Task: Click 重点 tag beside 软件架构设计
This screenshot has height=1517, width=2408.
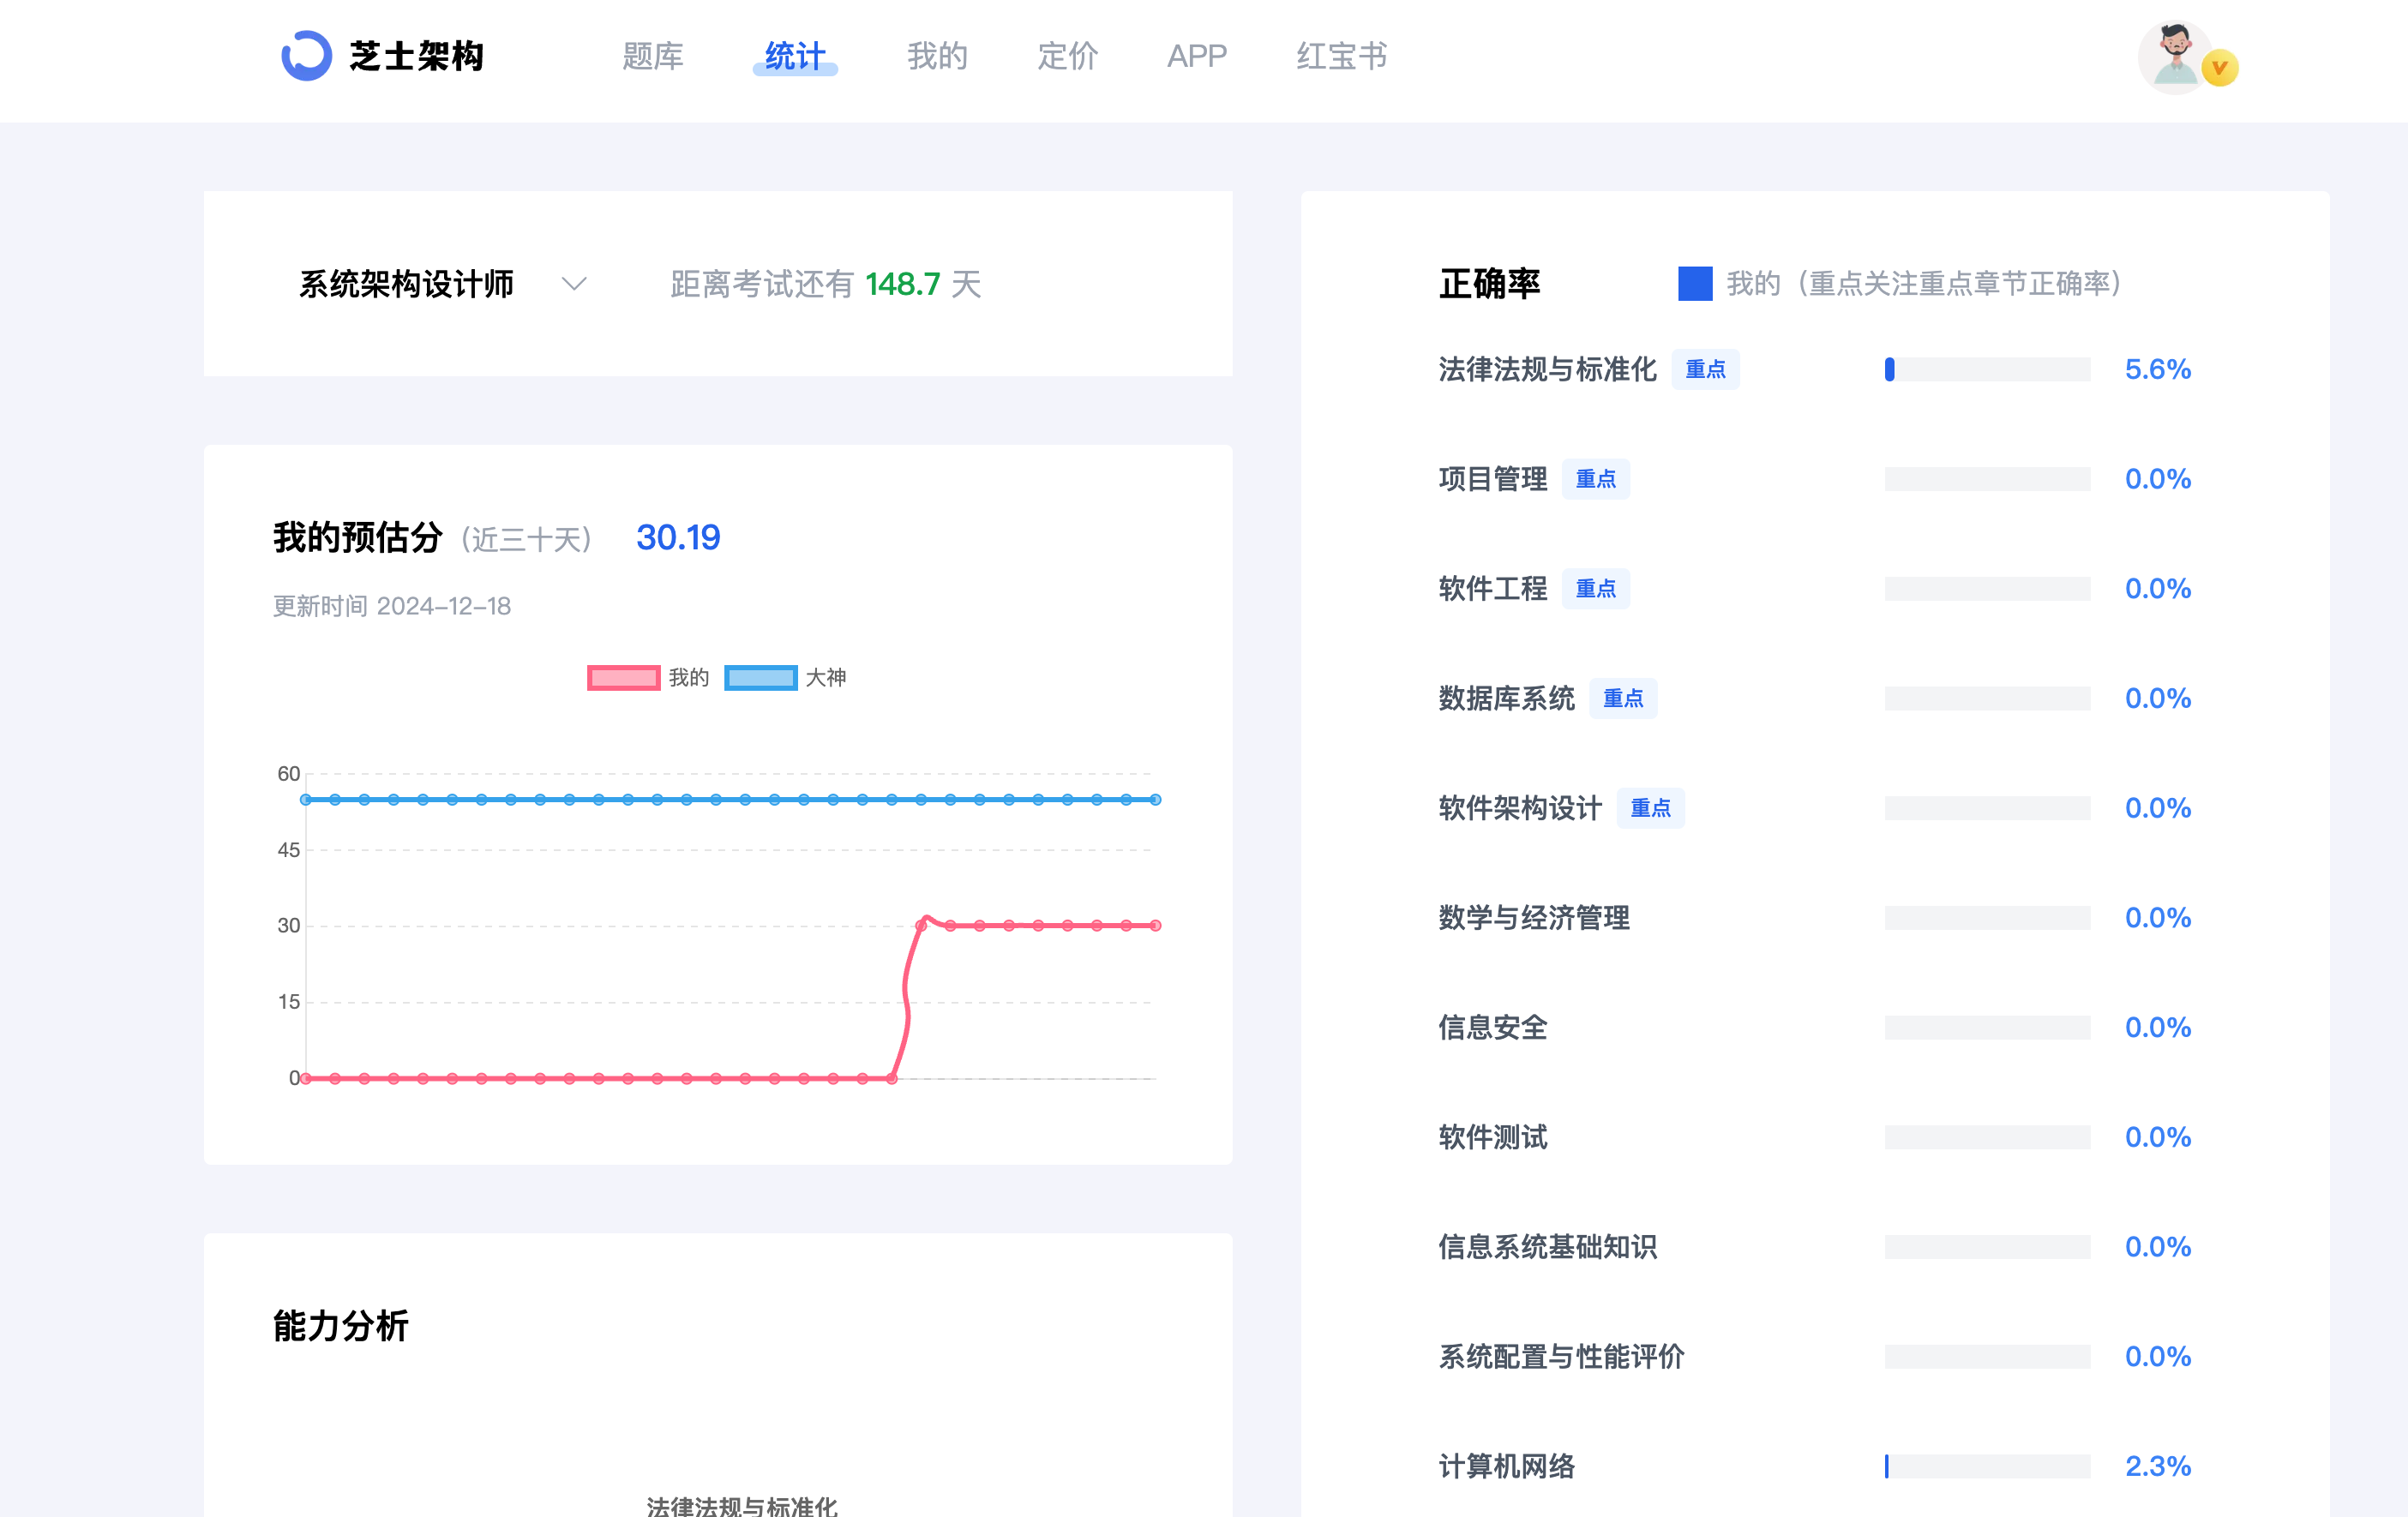Action: (x=1650, y=808)
